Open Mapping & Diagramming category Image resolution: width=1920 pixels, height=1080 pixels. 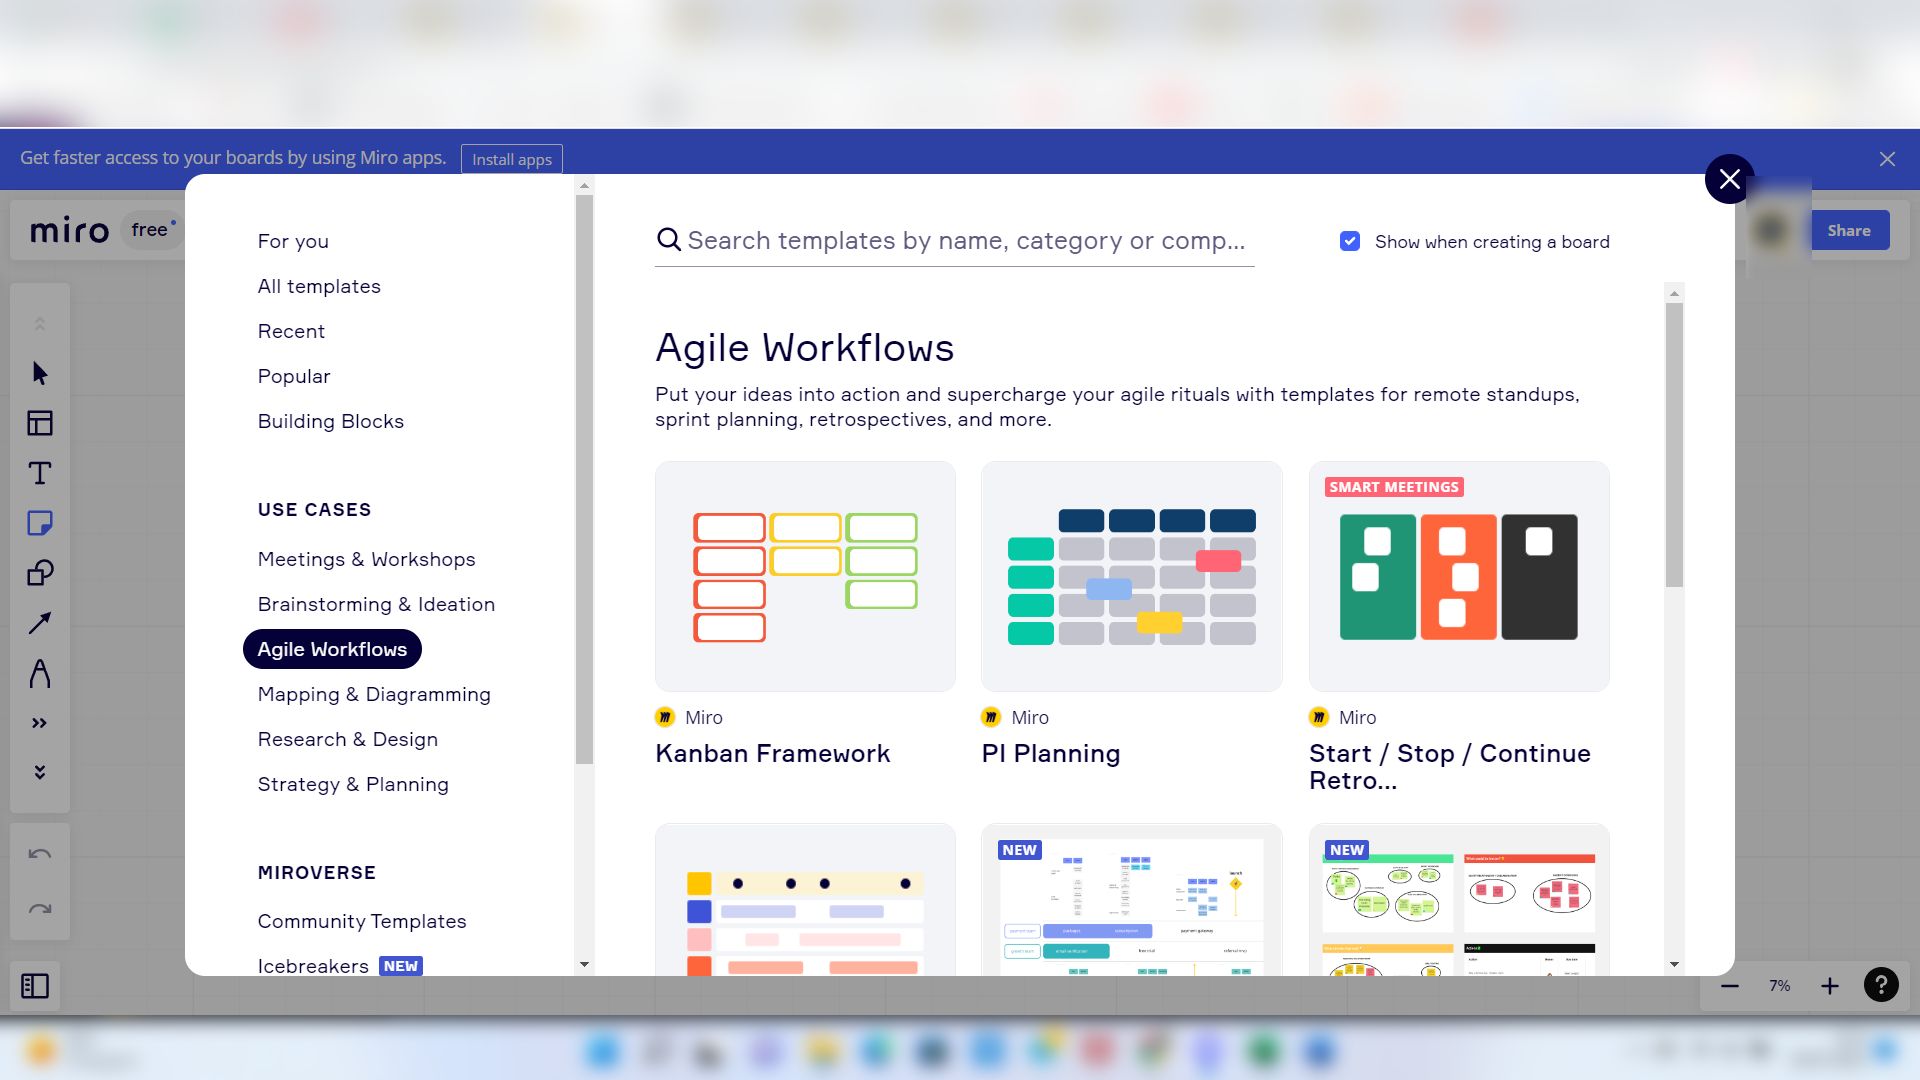[x=374, y=694]
